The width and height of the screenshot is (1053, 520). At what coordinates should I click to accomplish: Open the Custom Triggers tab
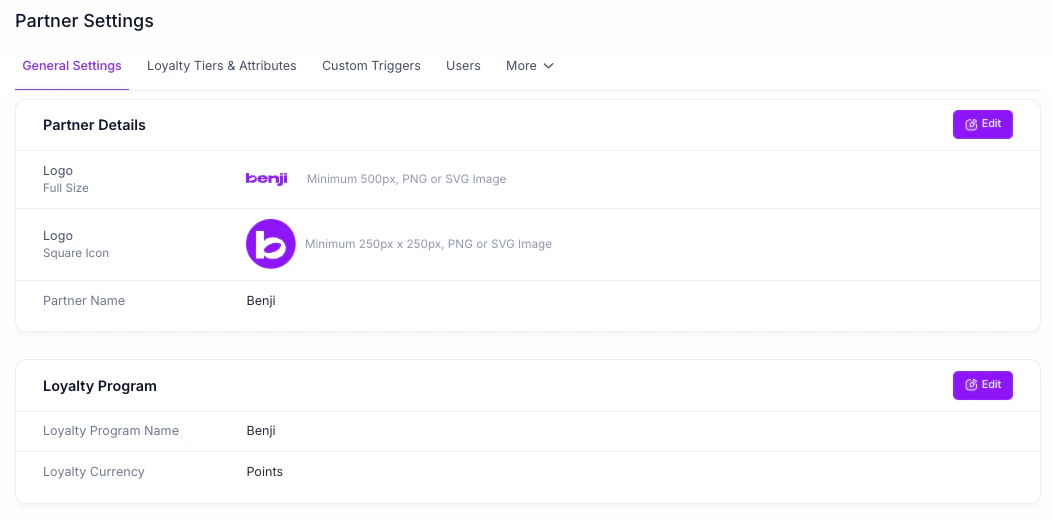[x=371, y=66]
